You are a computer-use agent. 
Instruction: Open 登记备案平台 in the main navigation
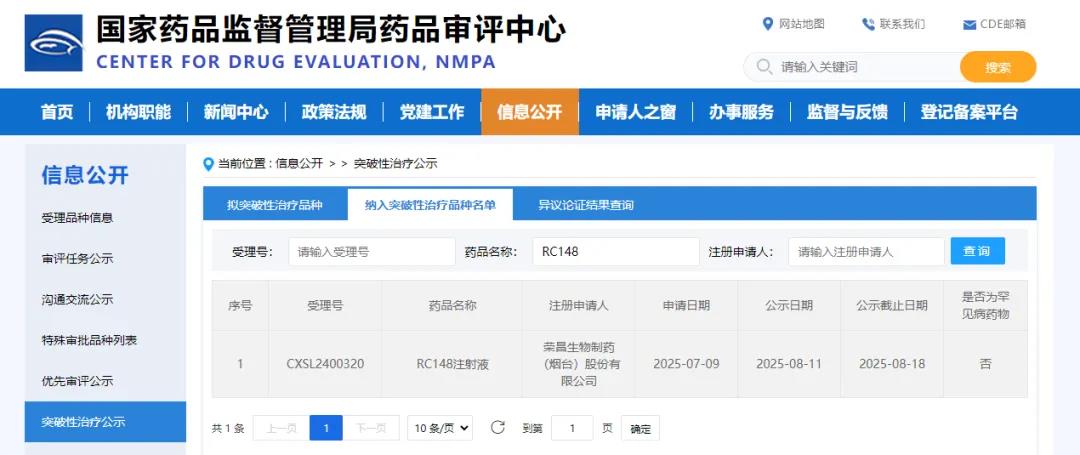pos(969,112)
